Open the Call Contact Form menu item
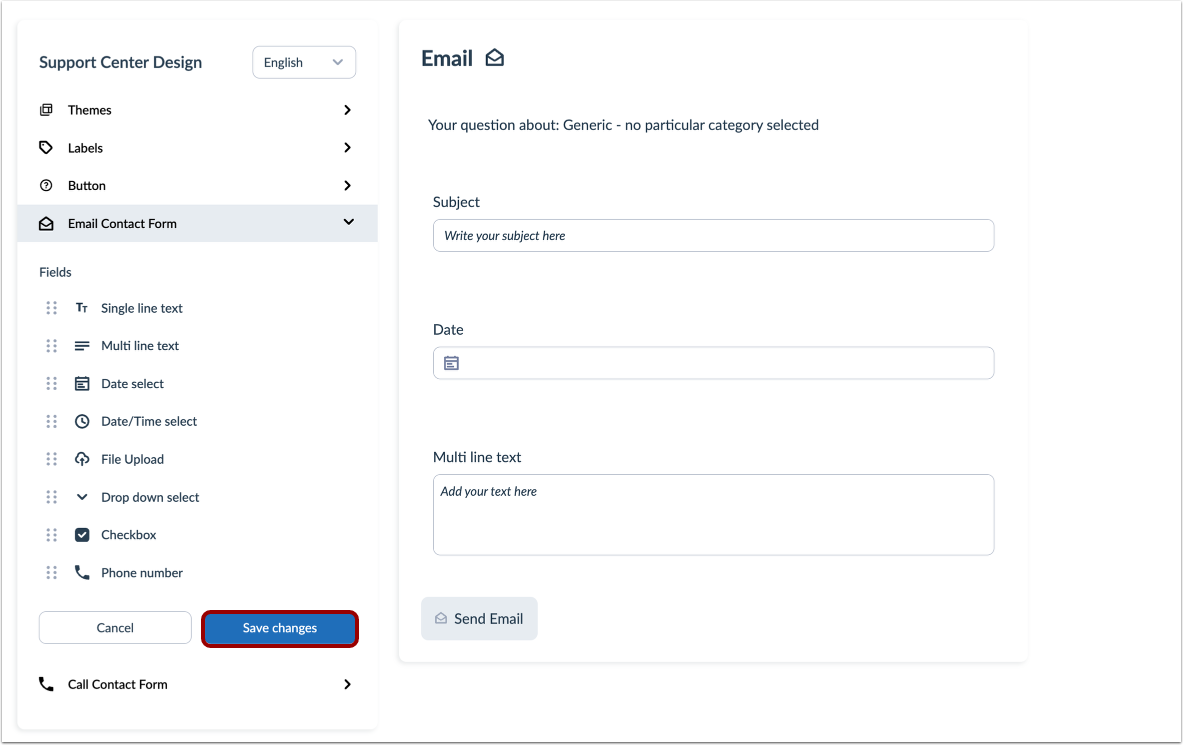The width and height of the screenshot is (1183, 745). click(197, 684)
